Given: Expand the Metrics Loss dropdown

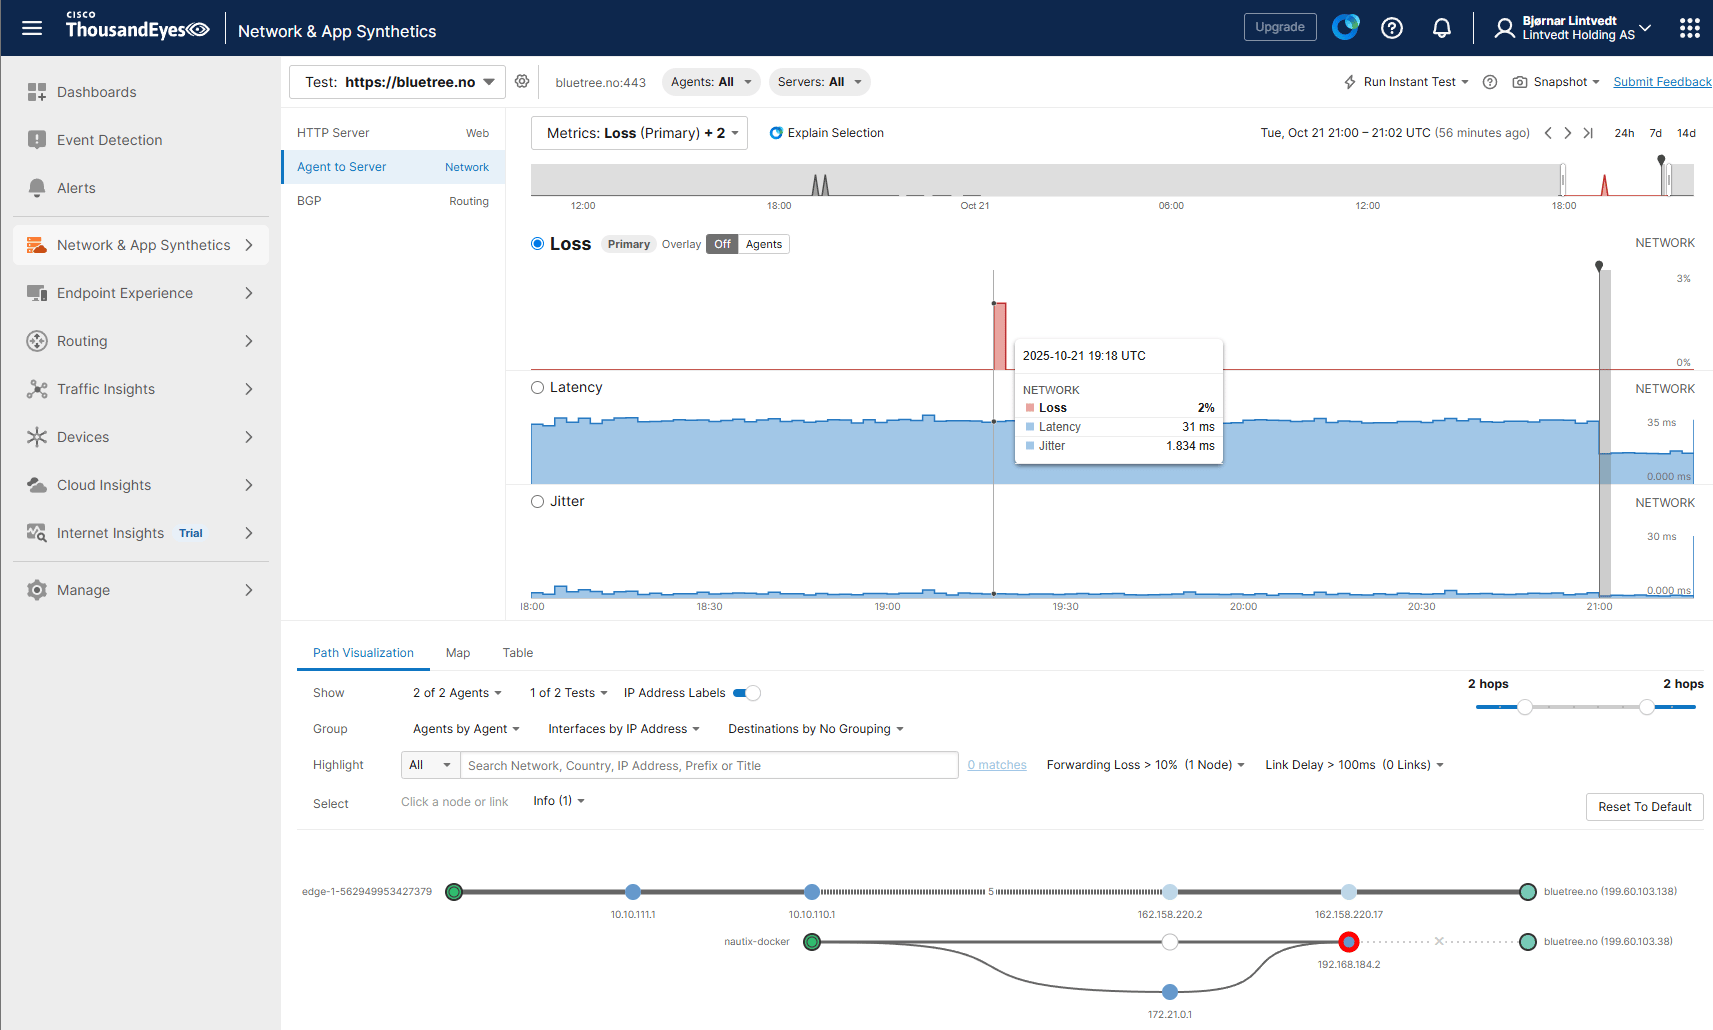Looking at the screenshot, I should pos(639,133).
